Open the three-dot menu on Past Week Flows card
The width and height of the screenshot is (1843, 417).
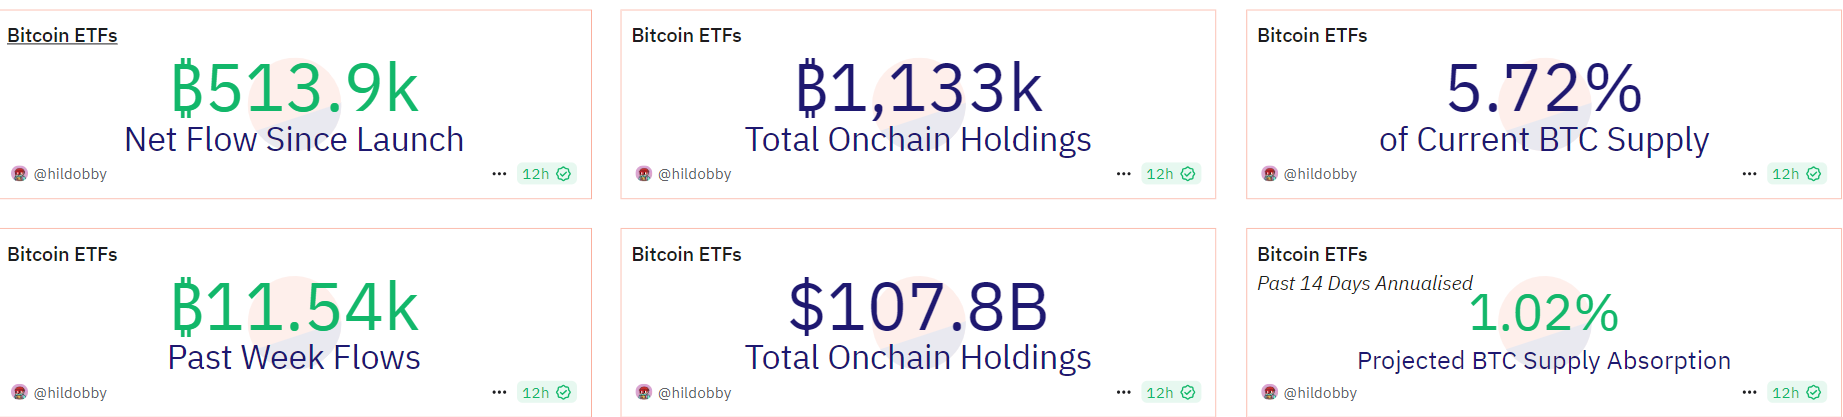(499, 393)
